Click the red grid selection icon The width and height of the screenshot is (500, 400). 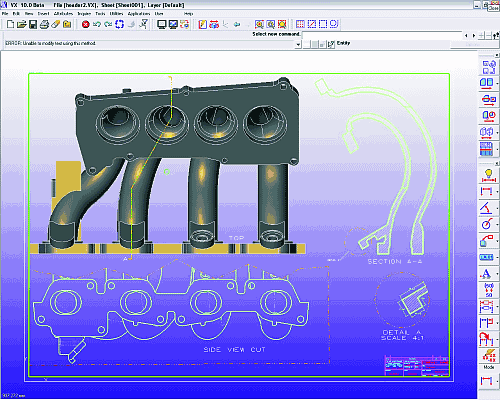(300, 24)
